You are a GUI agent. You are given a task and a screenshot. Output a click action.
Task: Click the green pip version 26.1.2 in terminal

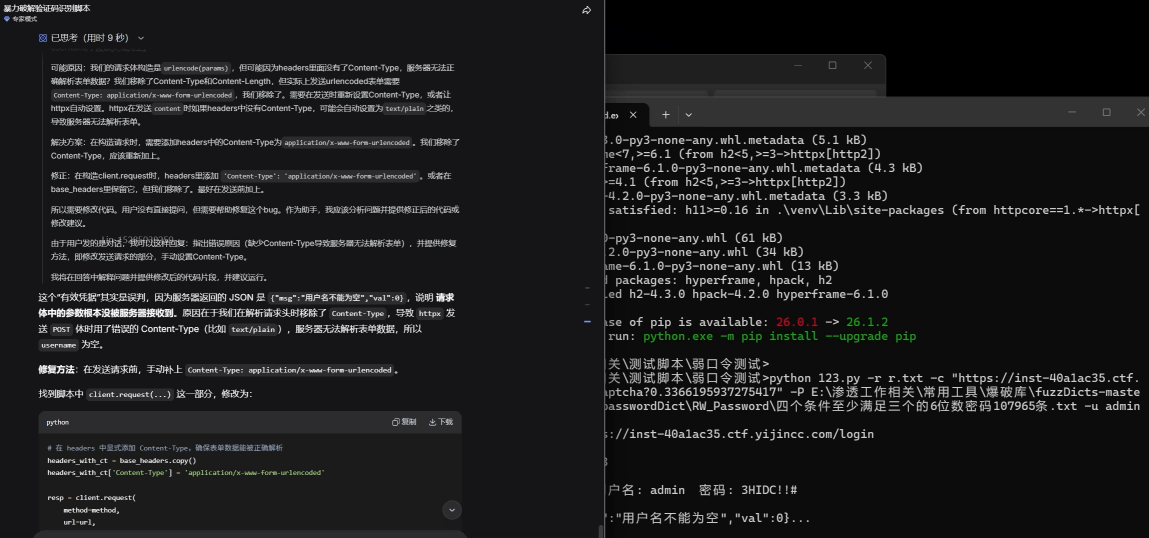click(867, 323)
